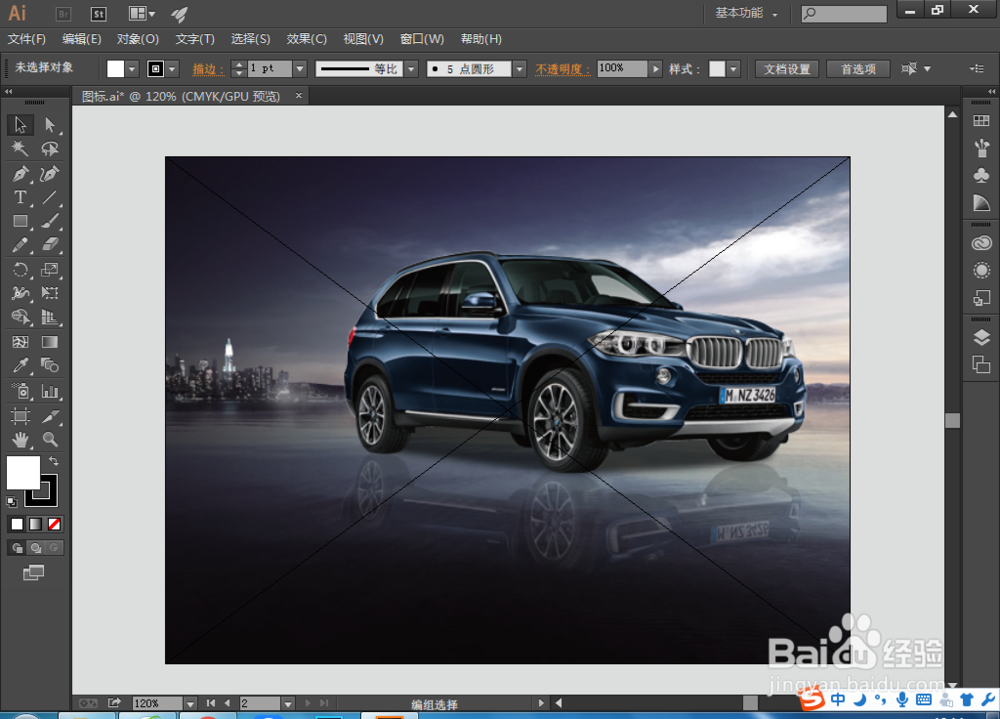Screen dimensions: 1000x719
Task: Select the Direct Selection tool
Action: point(50,124)
